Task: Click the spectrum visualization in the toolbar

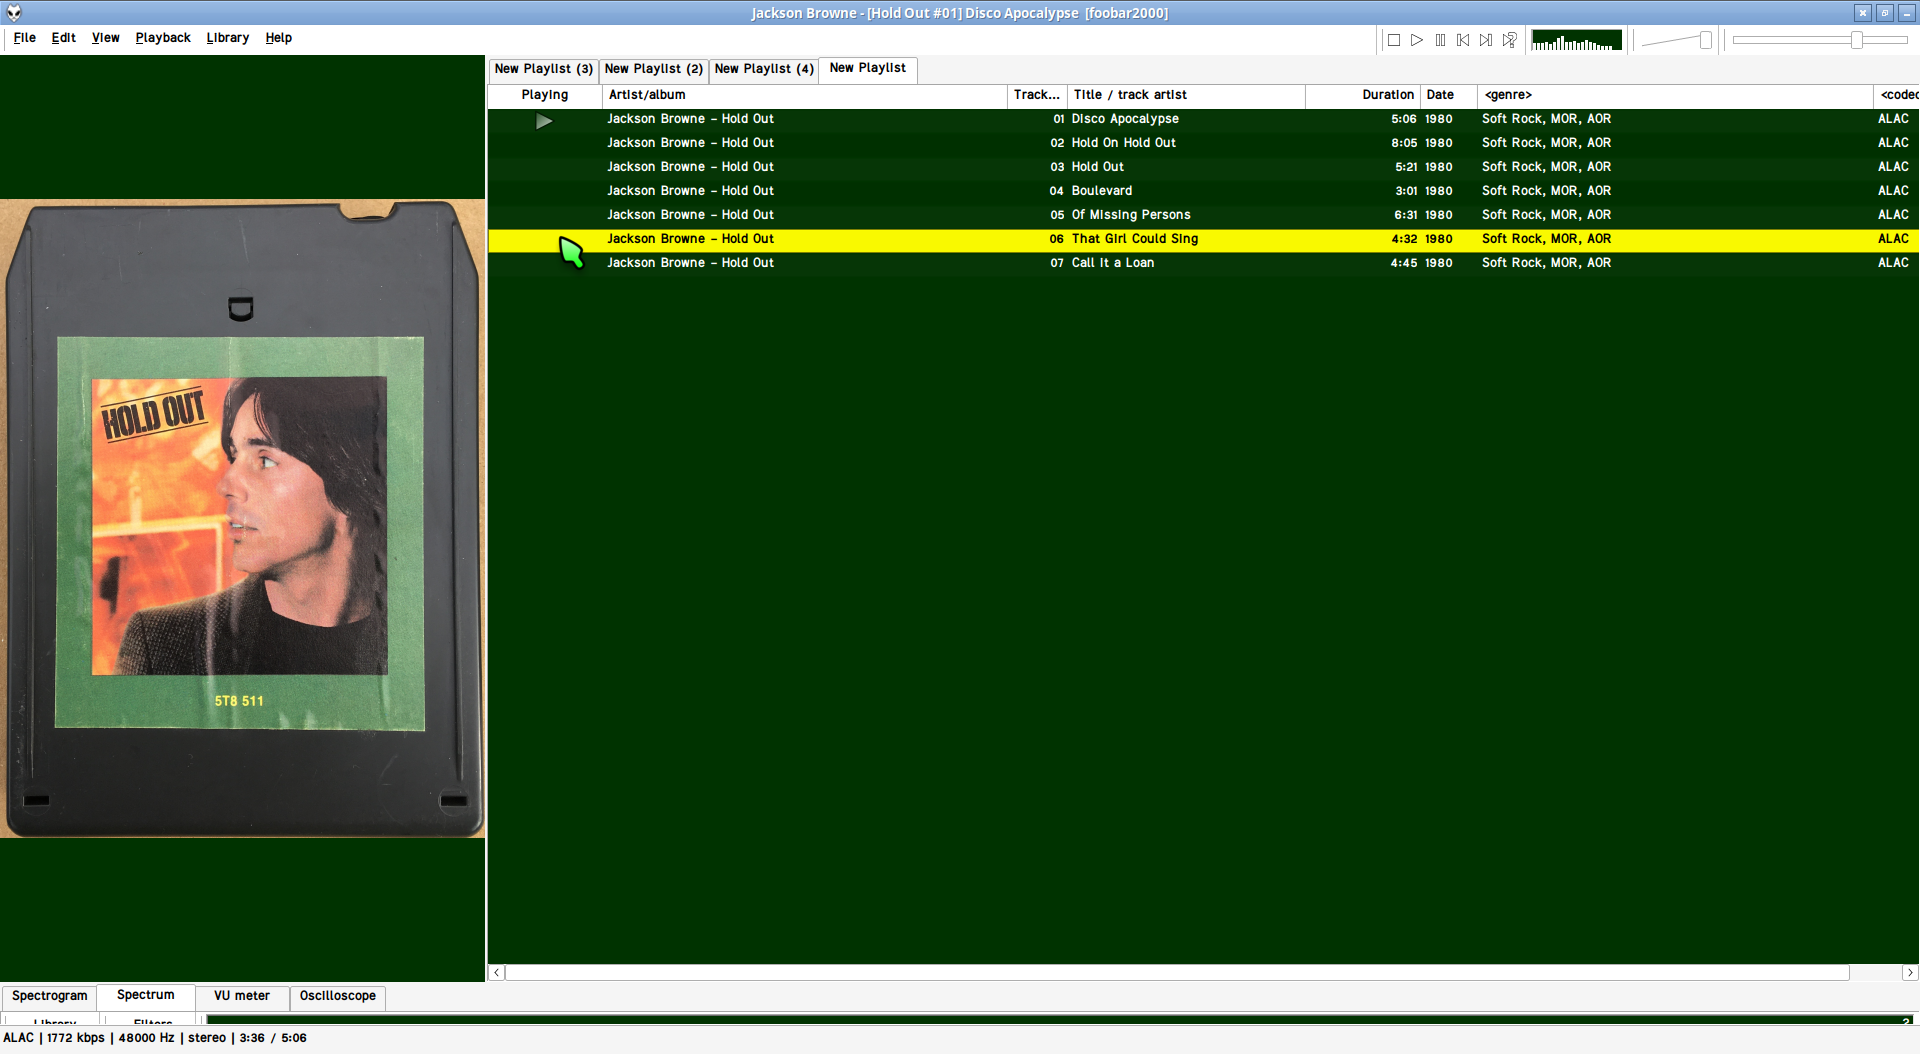Action: pyautogui.click(x=1576, y=40)
